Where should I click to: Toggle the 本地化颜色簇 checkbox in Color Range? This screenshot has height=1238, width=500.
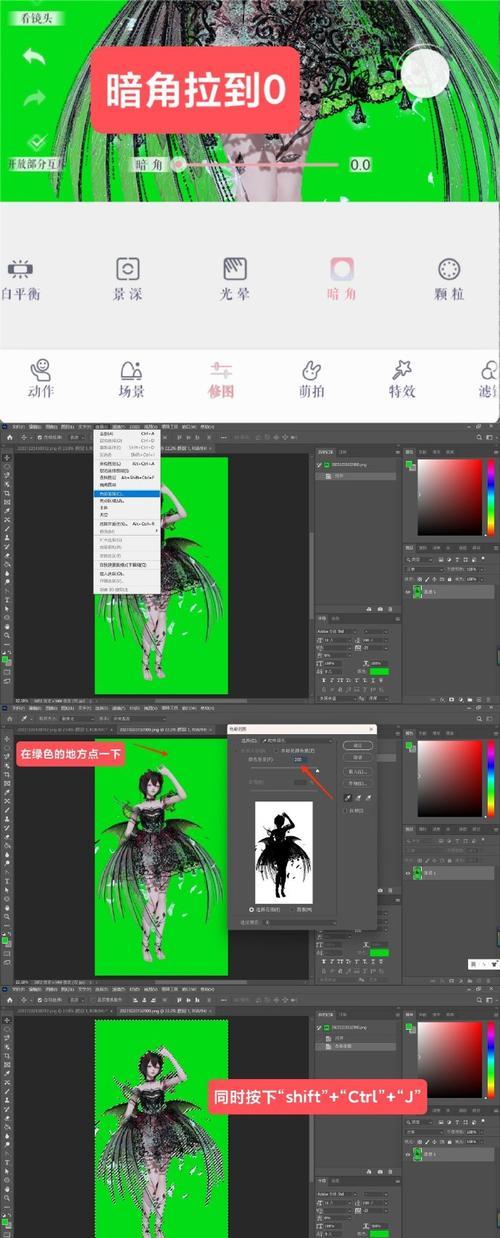pos(277,751)
